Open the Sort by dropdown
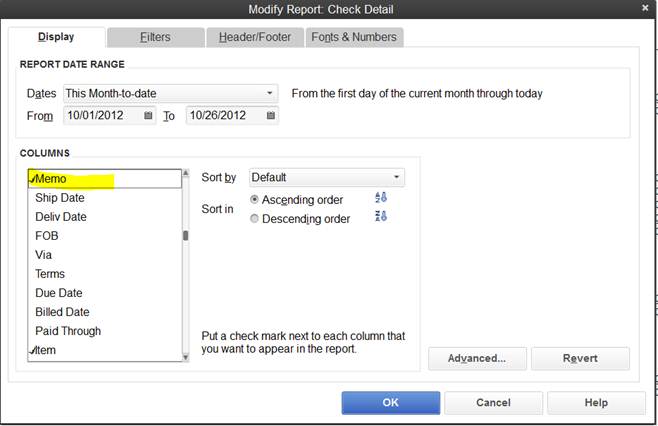Screen dimensions: 658x426 coord(397,178)
